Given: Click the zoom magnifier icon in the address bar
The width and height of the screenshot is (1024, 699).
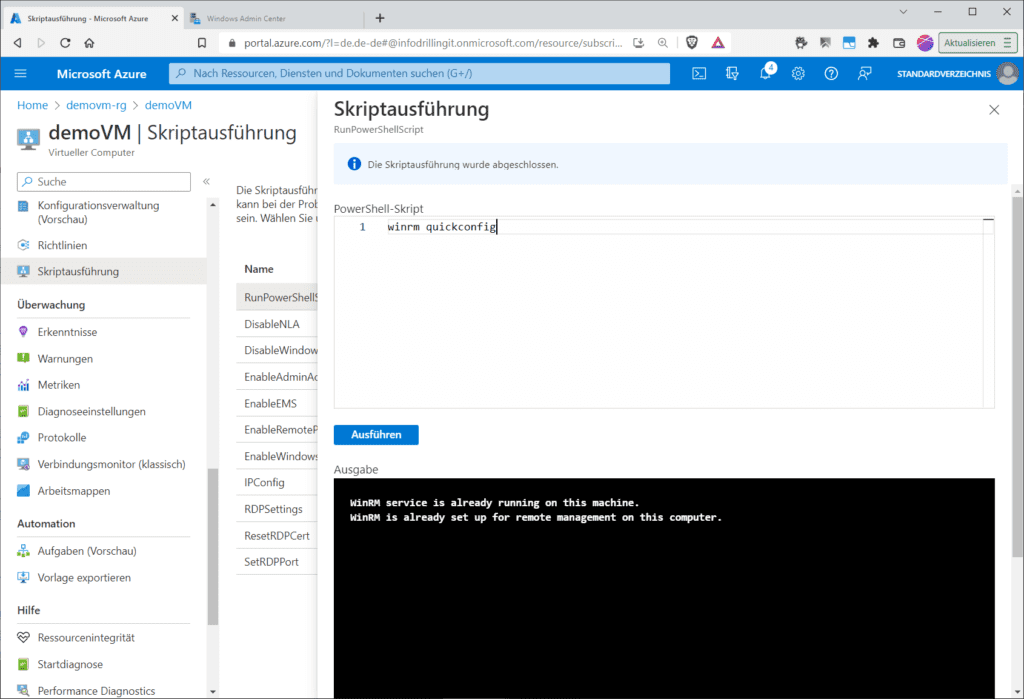Looking at the screenshot, I should tap(663, 43).
